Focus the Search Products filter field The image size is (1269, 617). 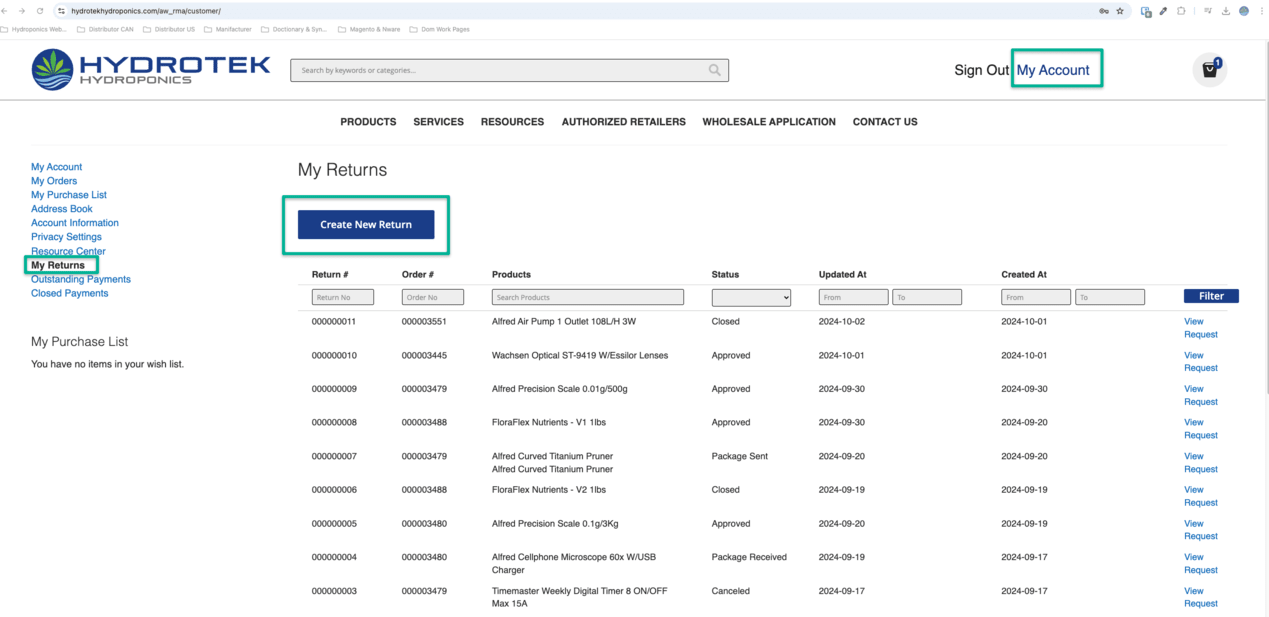(588, 297)
